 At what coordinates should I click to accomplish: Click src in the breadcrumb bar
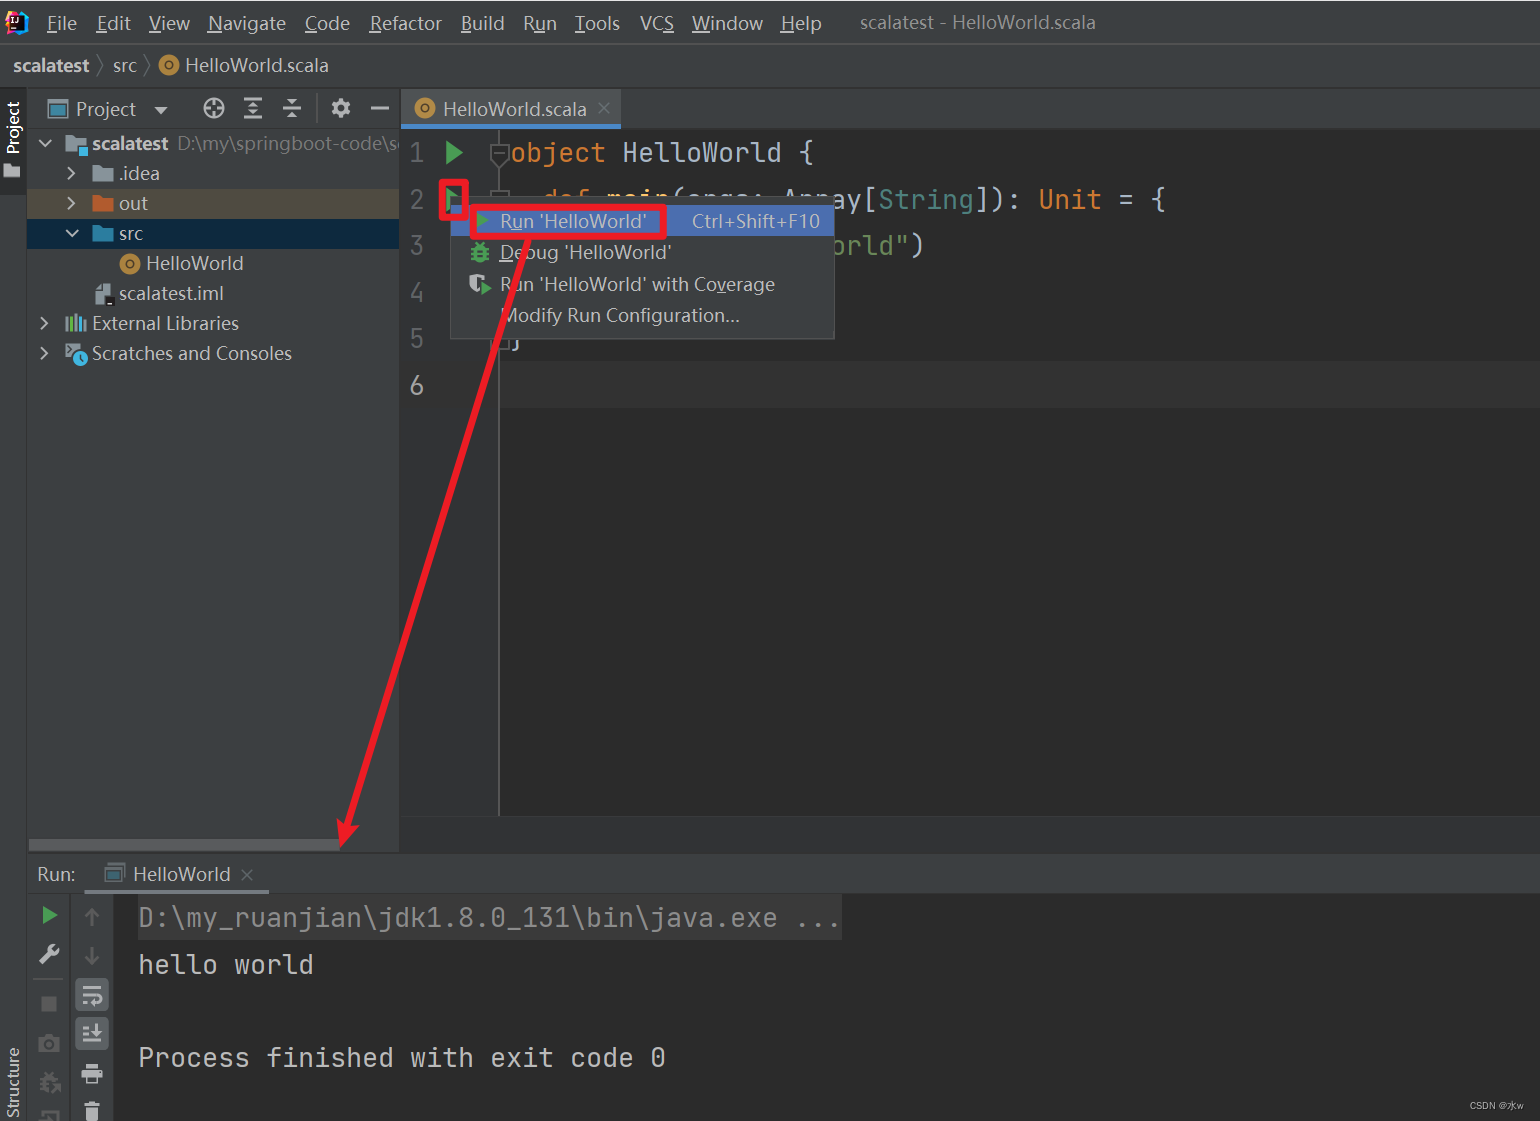(125, 65)
